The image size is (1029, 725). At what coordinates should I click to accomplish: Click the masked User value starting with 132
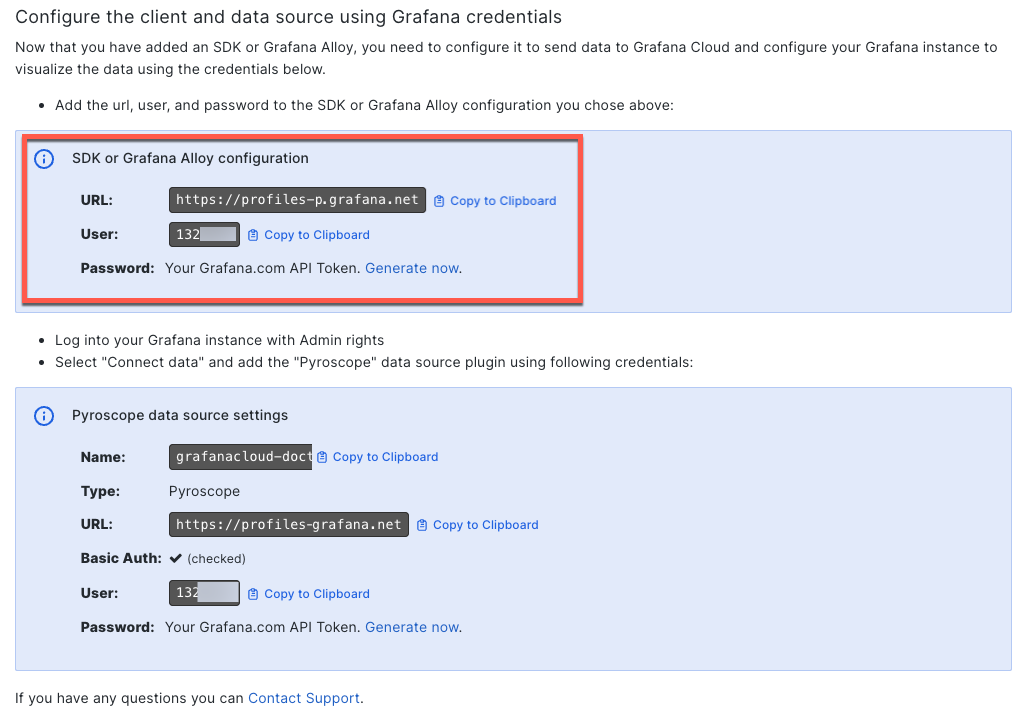point(204,234)
